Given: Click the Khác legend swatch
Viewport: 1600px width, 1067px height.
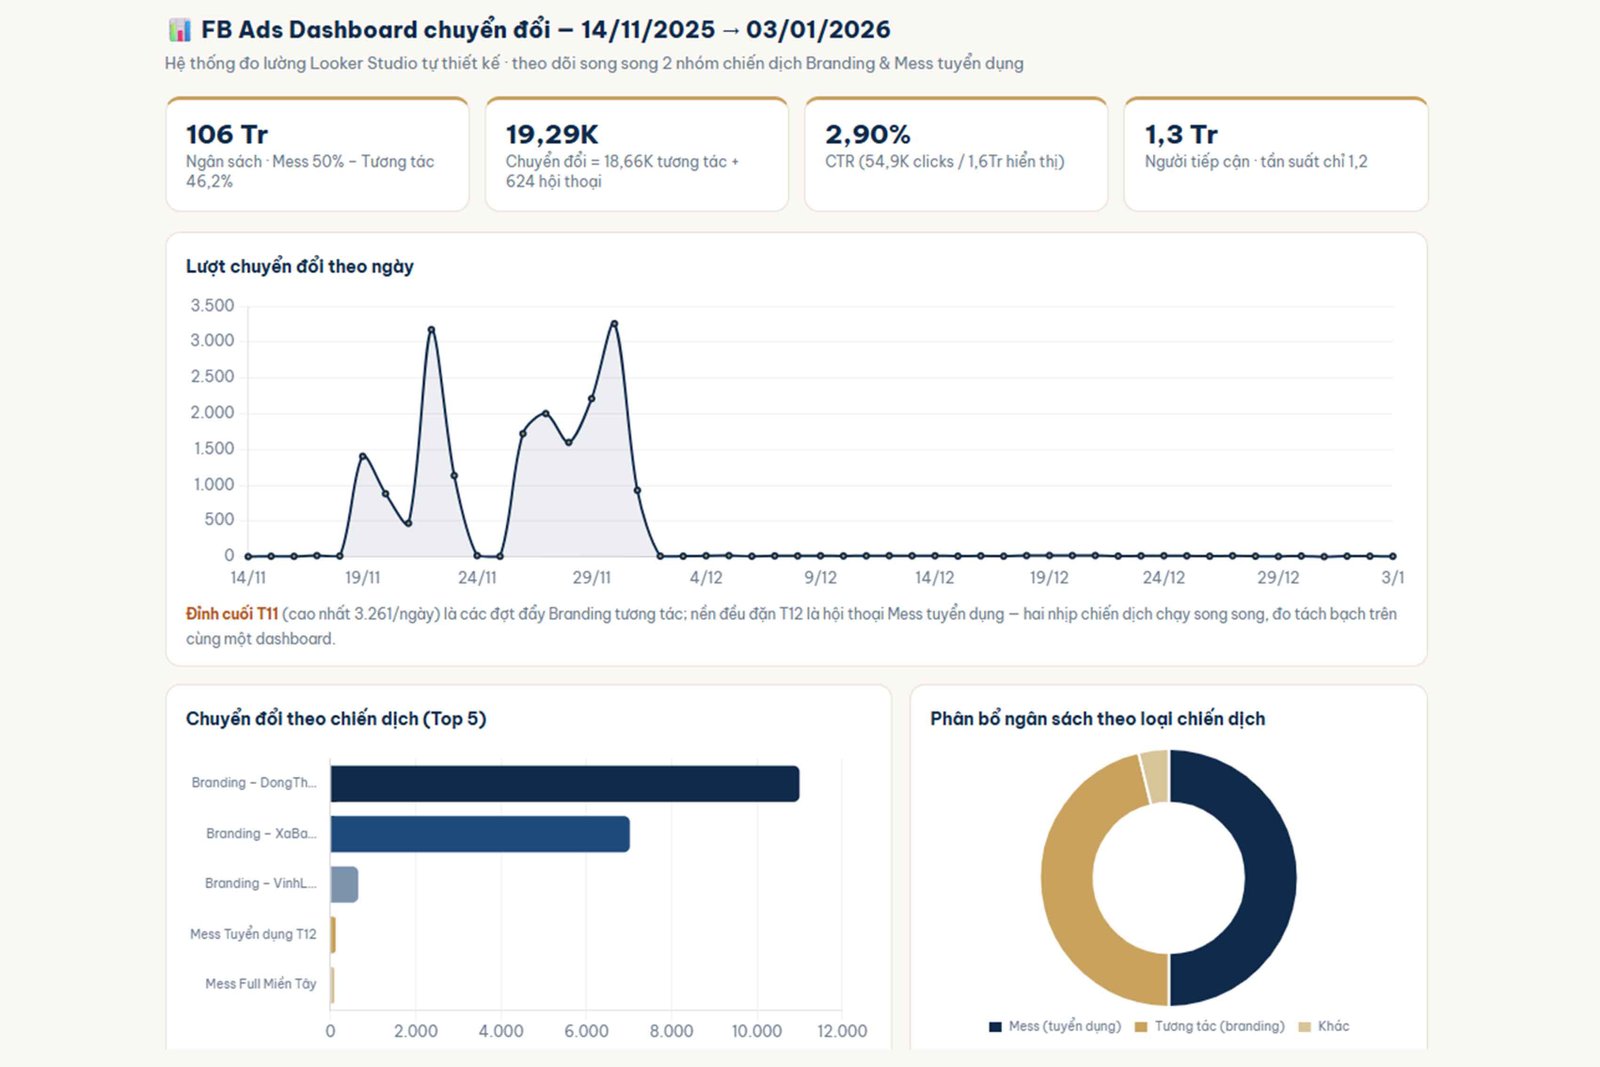Looking at the screenshot, I should [x=1304, y=1027].
